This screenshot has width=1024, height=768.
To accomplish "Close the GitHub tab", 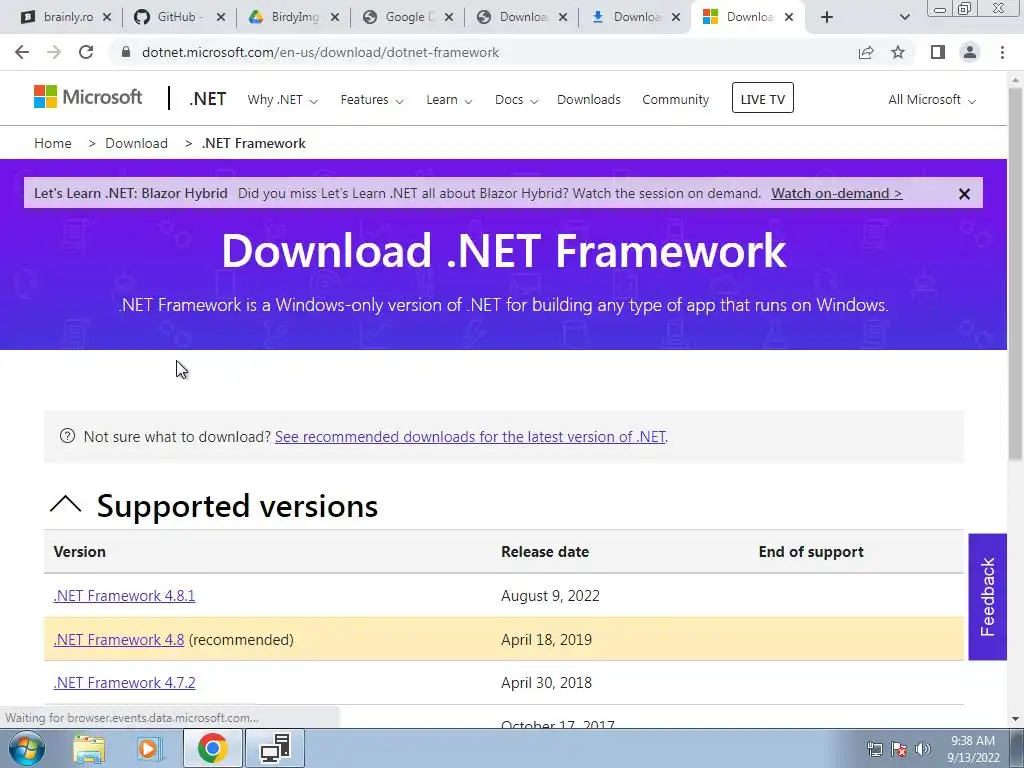I will [221, 18].
